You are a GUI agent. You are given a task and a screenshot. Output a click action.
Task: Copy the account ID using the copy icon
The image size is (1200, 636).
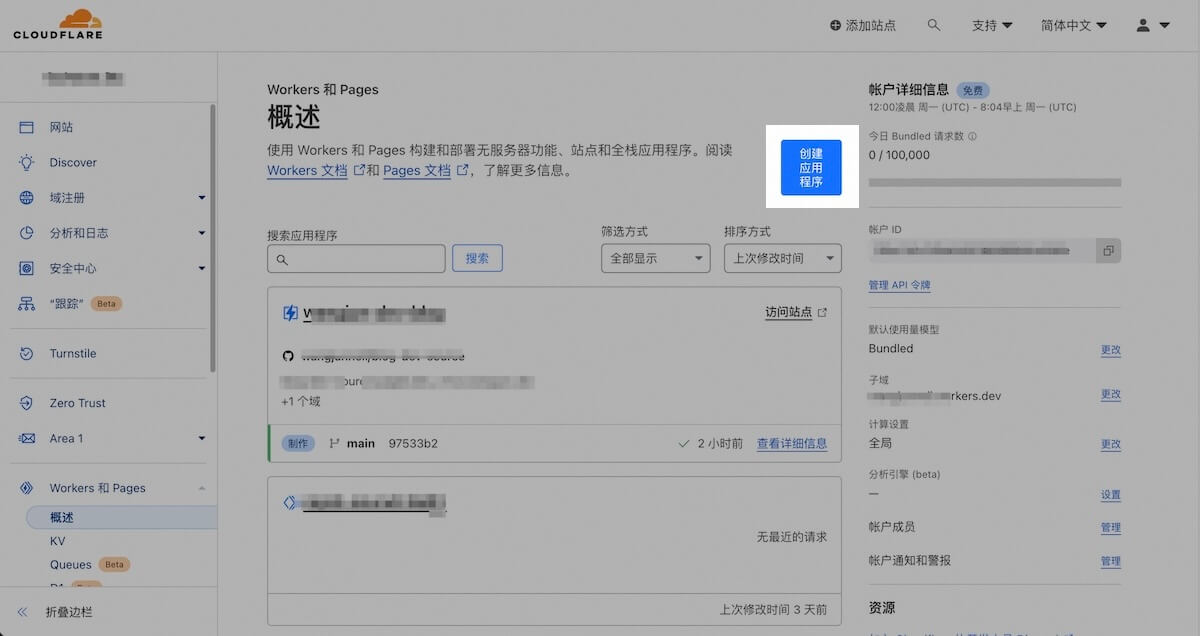pos(1108,251)
